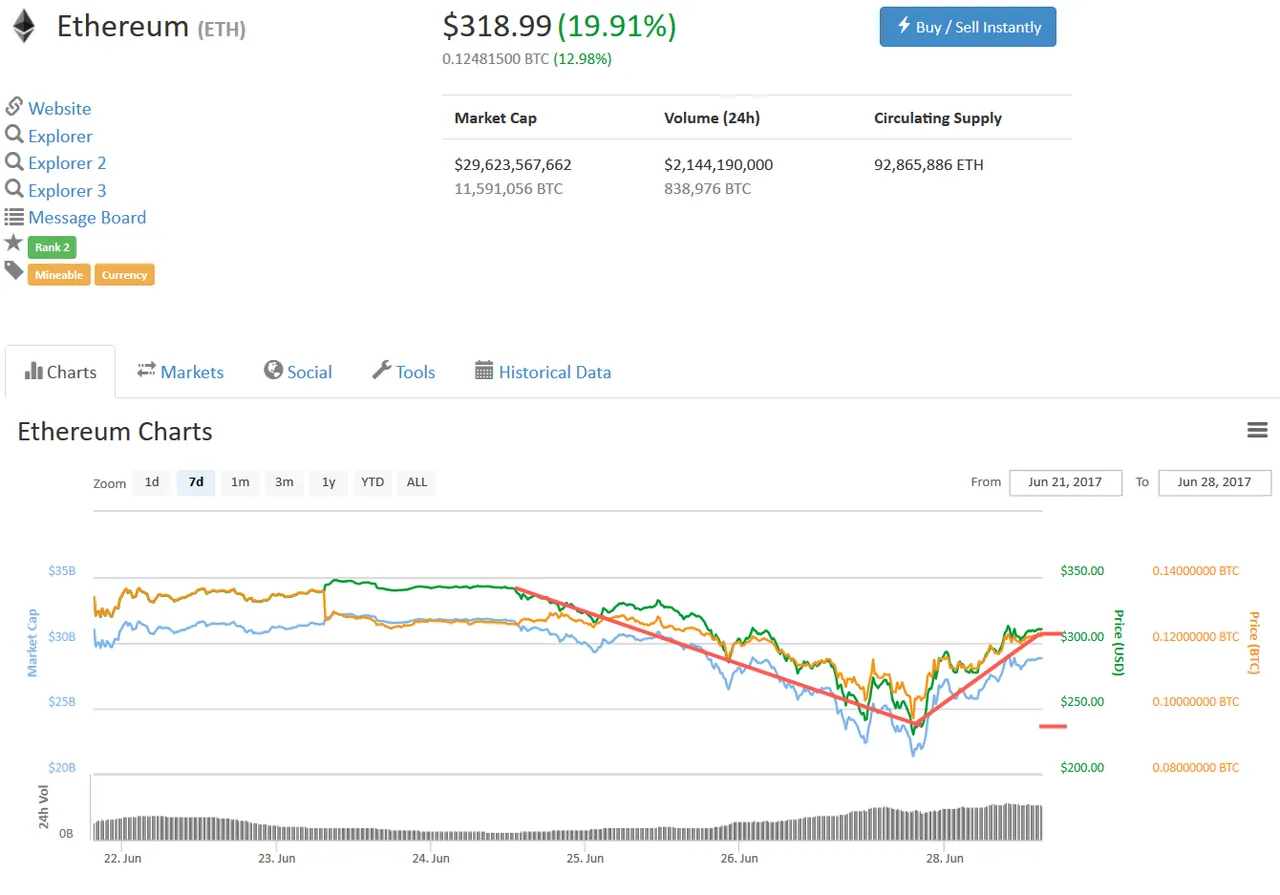Switch to the Charts tab

60,372
